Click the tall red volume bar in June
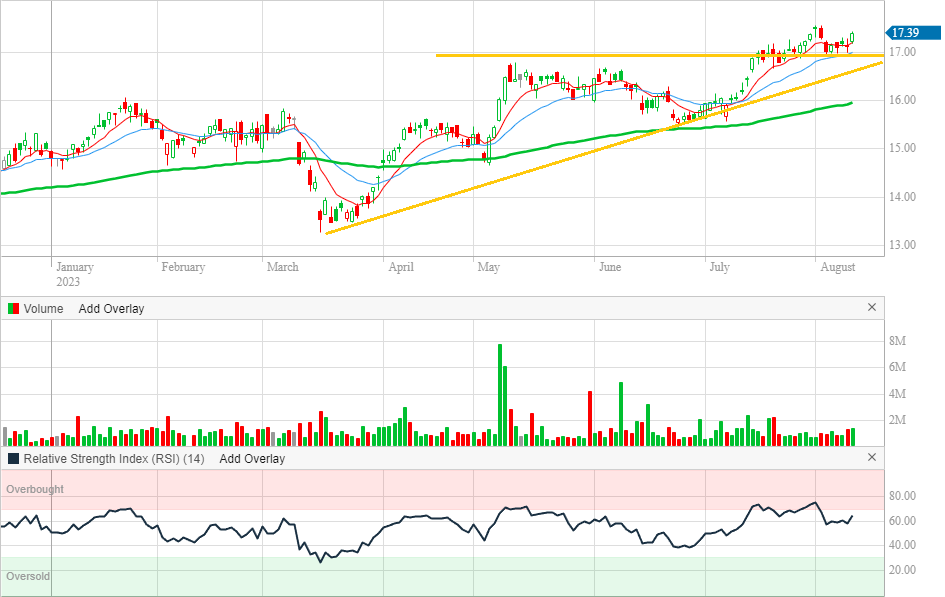The height and width of the screenshot is (597, 945). [x=590, y=418]
